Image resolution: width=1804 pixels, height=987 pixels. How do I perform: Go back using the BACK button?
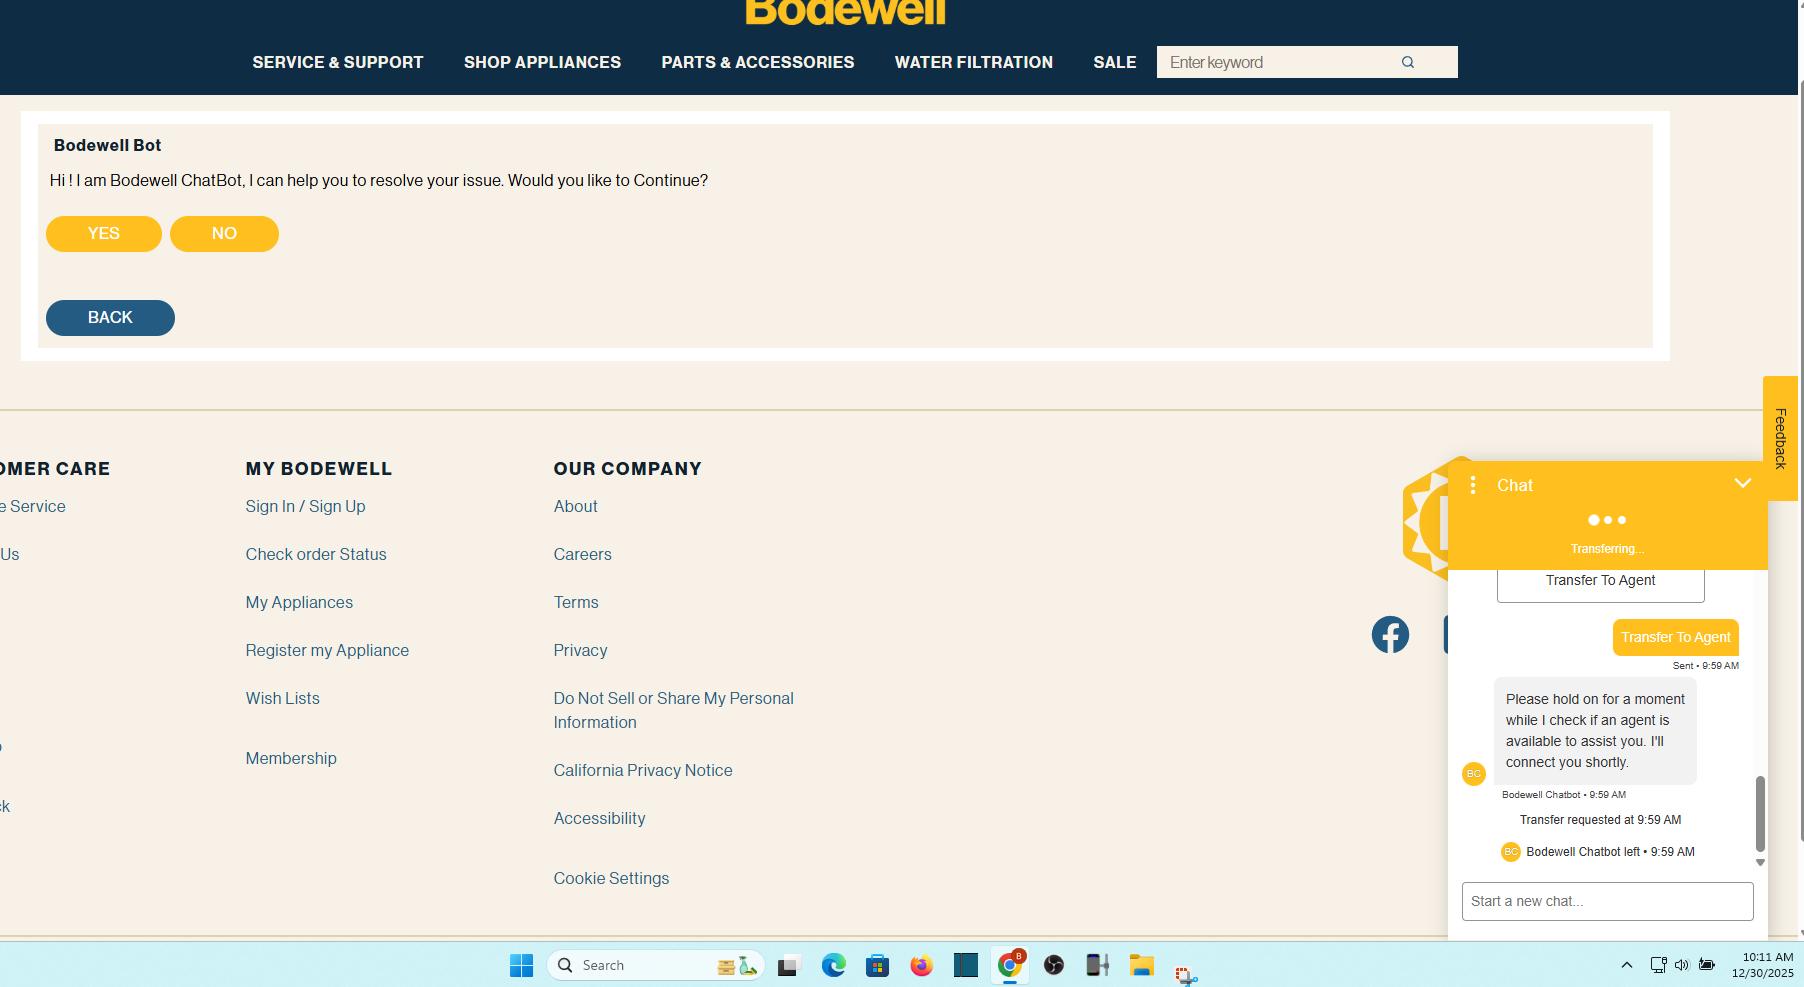(x=110, y=318)
